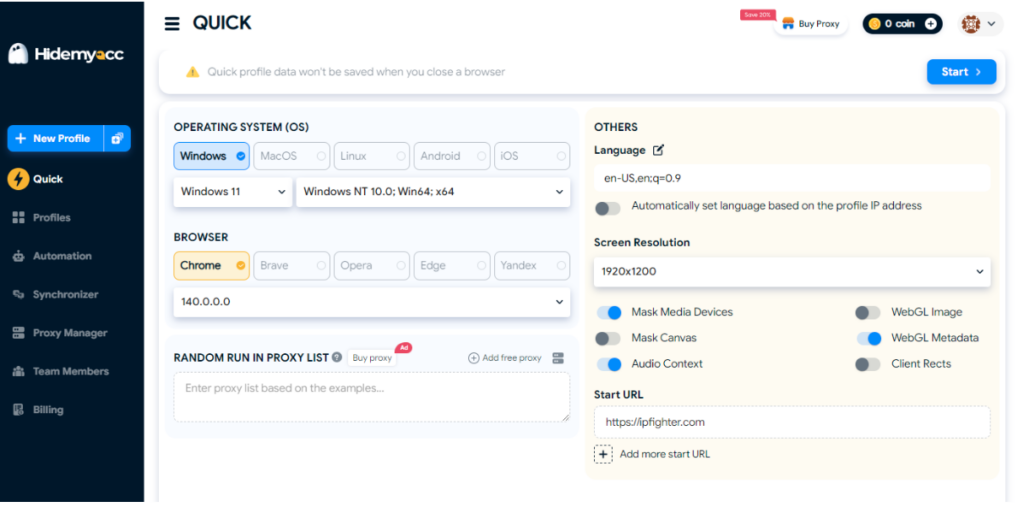The height and width of the screenshot is (507, 1024).
Task: Click the proxy list text area
Action: (372, 397)
